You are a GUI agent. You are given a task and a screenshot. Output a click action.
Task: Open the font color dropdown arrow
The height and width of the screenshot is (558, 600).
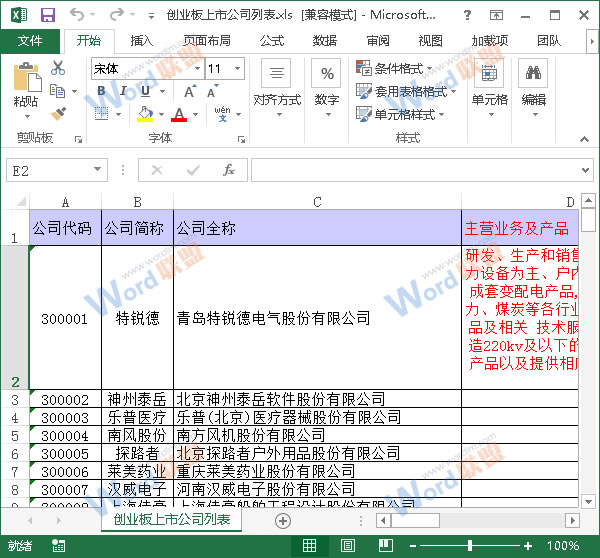click(x=196, y=114)
